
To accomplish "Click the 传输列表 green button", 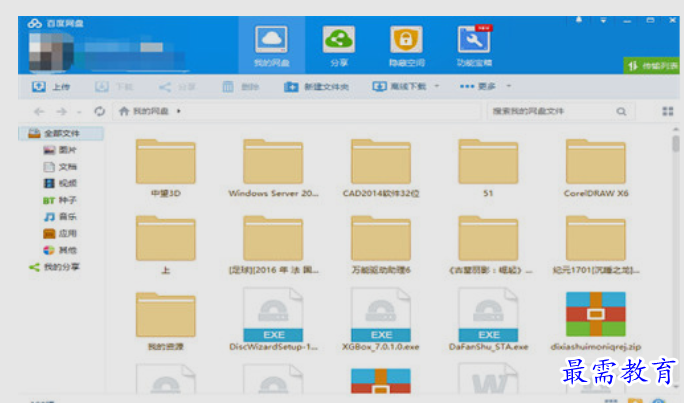I will click(x=652, y=65).
